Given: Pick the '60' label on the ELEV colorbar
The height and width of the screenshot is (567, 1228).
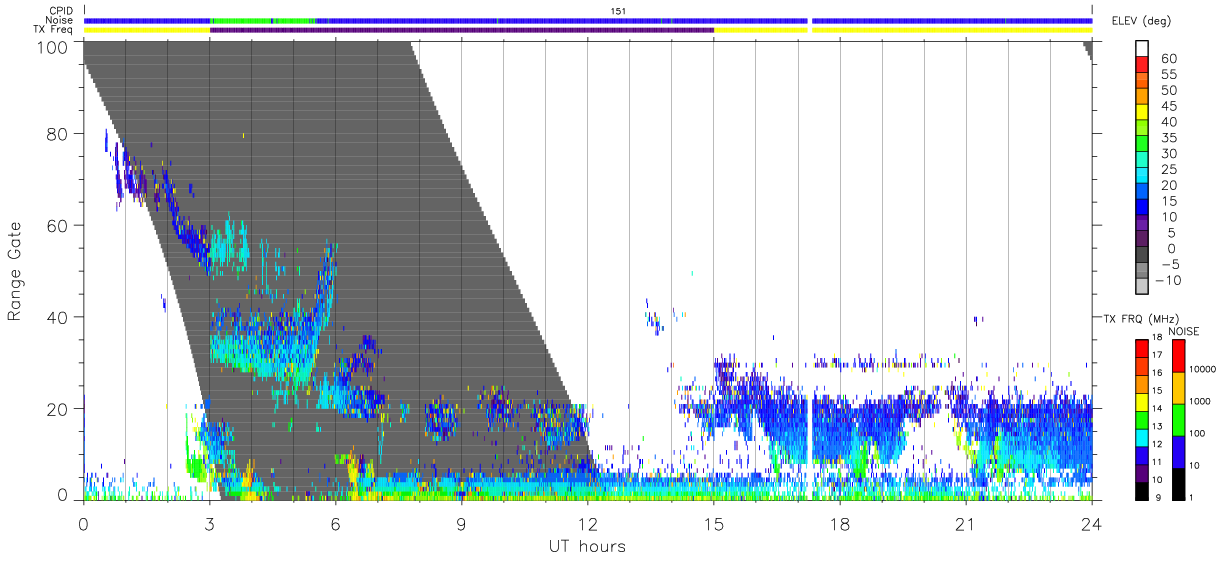Looking at the screenshot, I should pos(1168,59).
